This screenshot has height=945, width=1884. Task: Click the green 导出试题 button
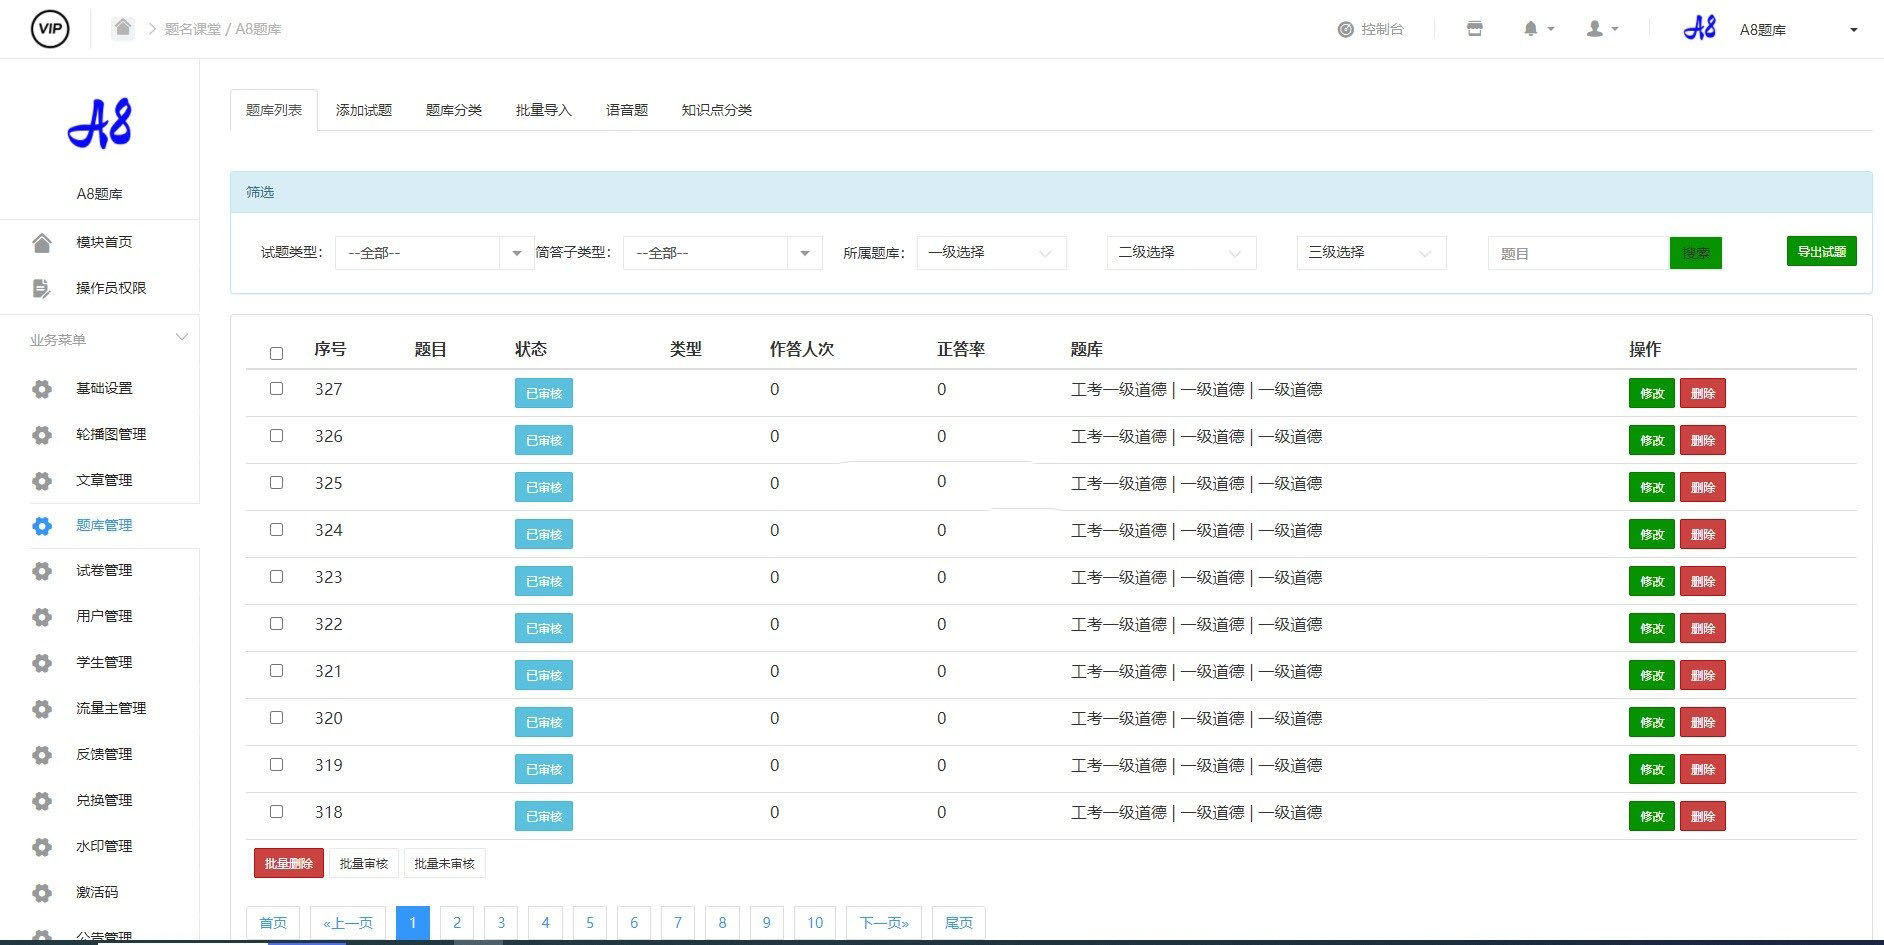(x=1822, y=251)
